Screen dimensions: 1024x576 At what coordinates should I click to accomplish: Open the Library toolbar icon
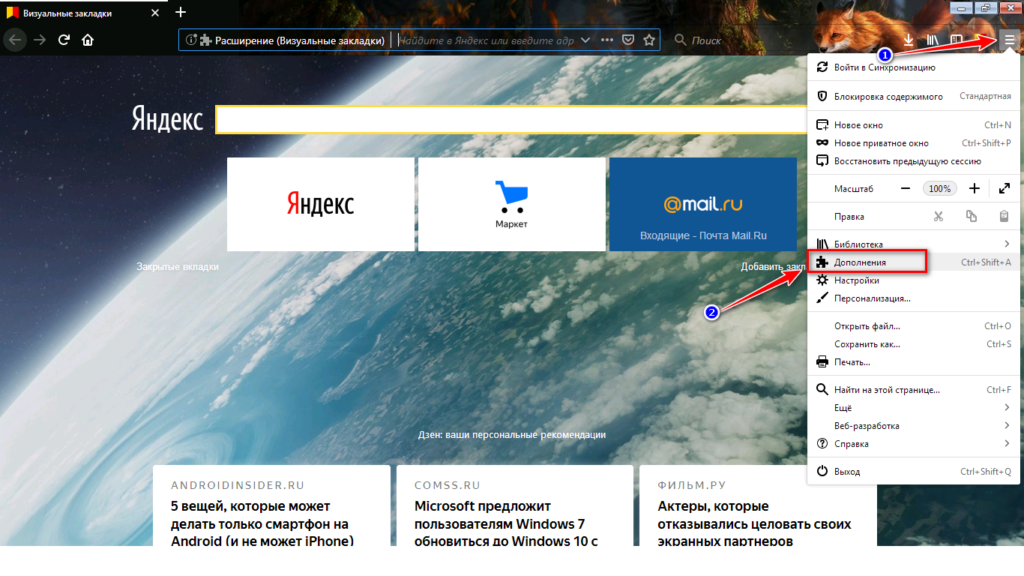pyautogui.click(x=932, y=40)
